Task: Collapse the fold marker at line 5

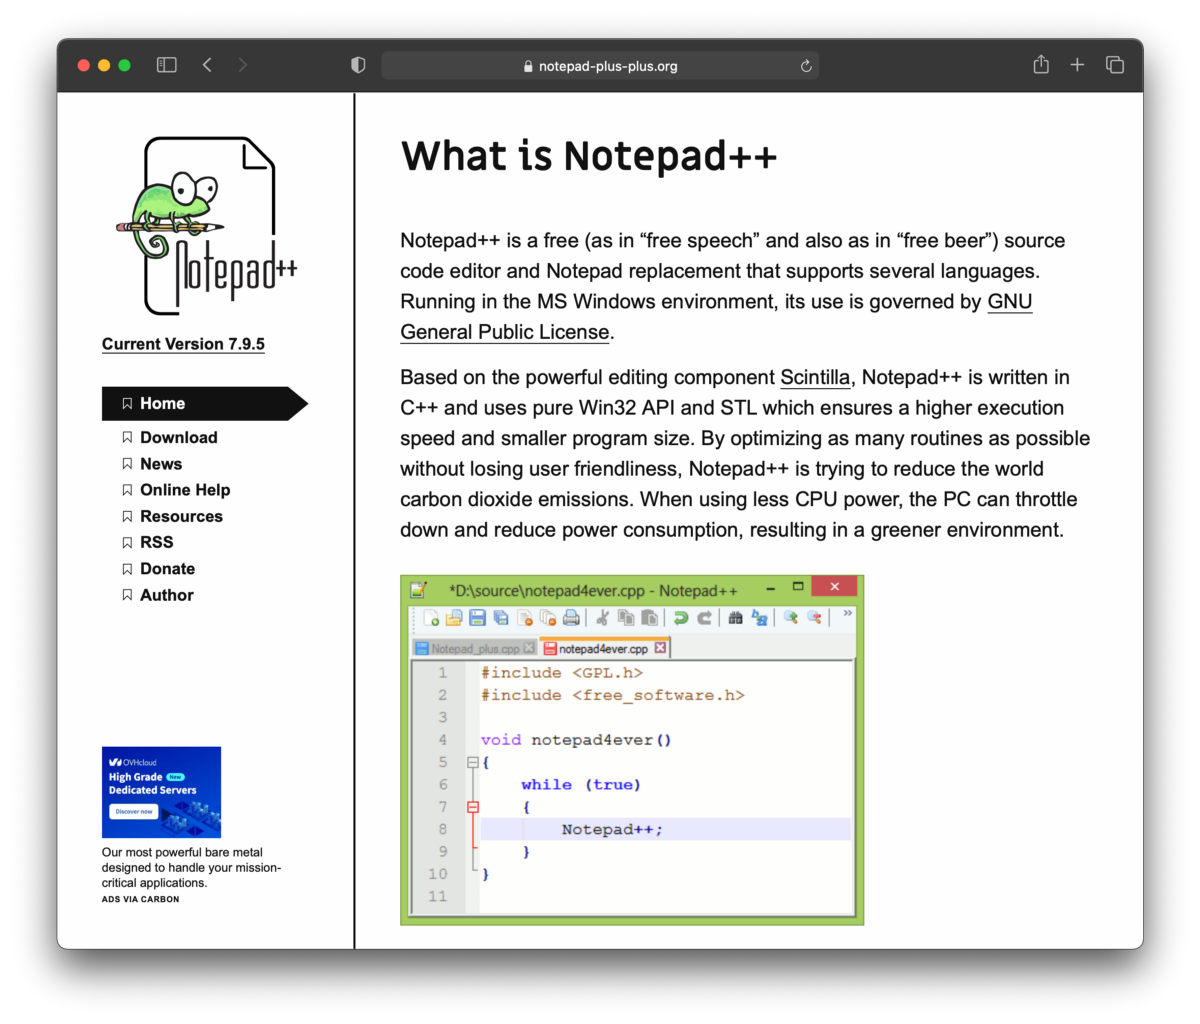Action: point(473,762)
